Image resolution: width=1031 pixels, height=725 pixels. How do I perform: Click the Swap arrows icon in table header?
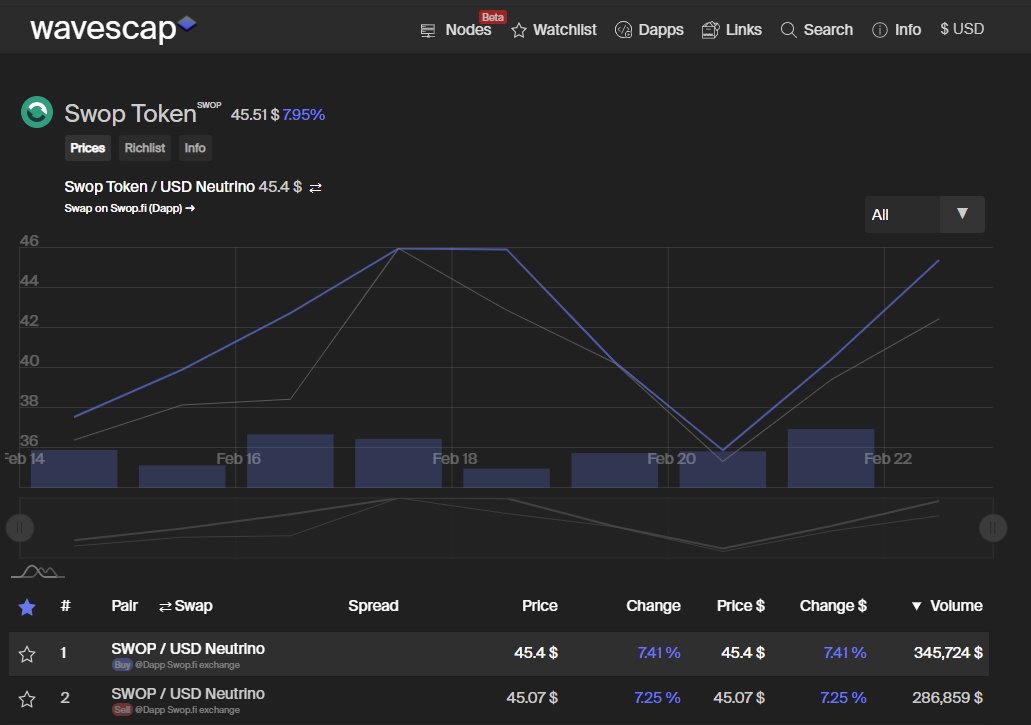coord(165,607)
